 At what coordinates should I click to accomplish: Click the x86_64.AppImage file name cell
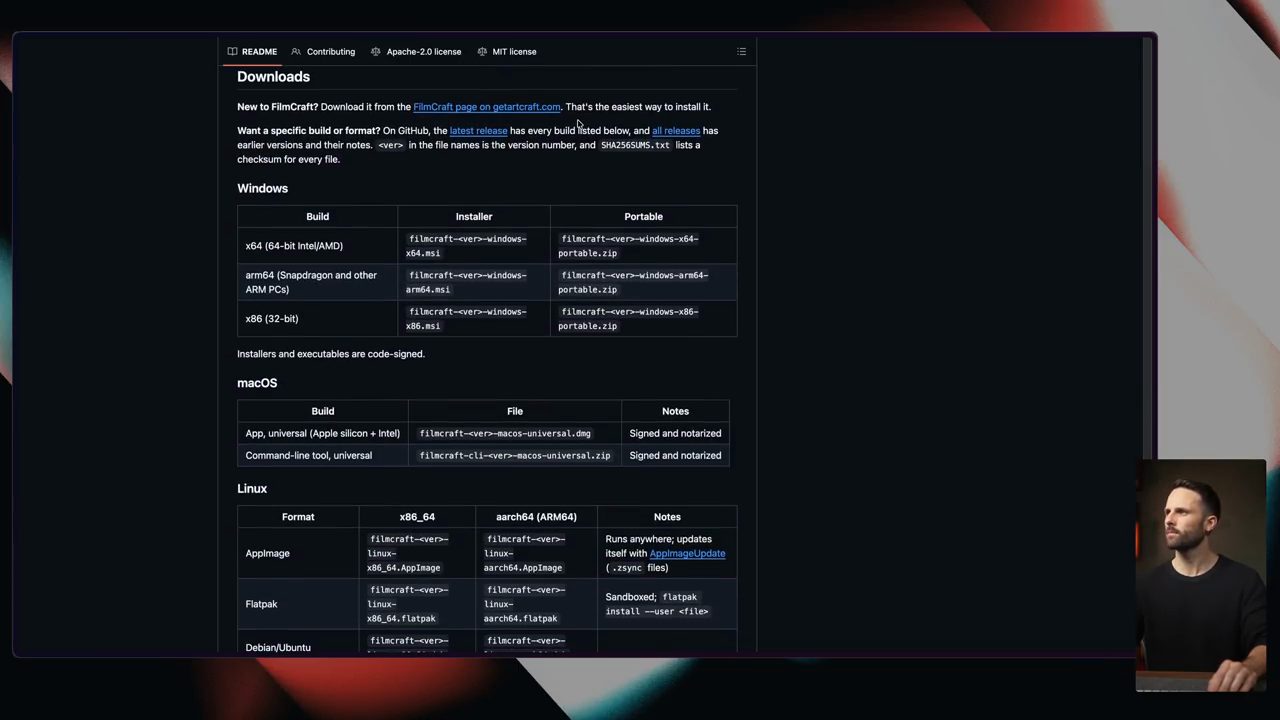(x=417, y=554)
